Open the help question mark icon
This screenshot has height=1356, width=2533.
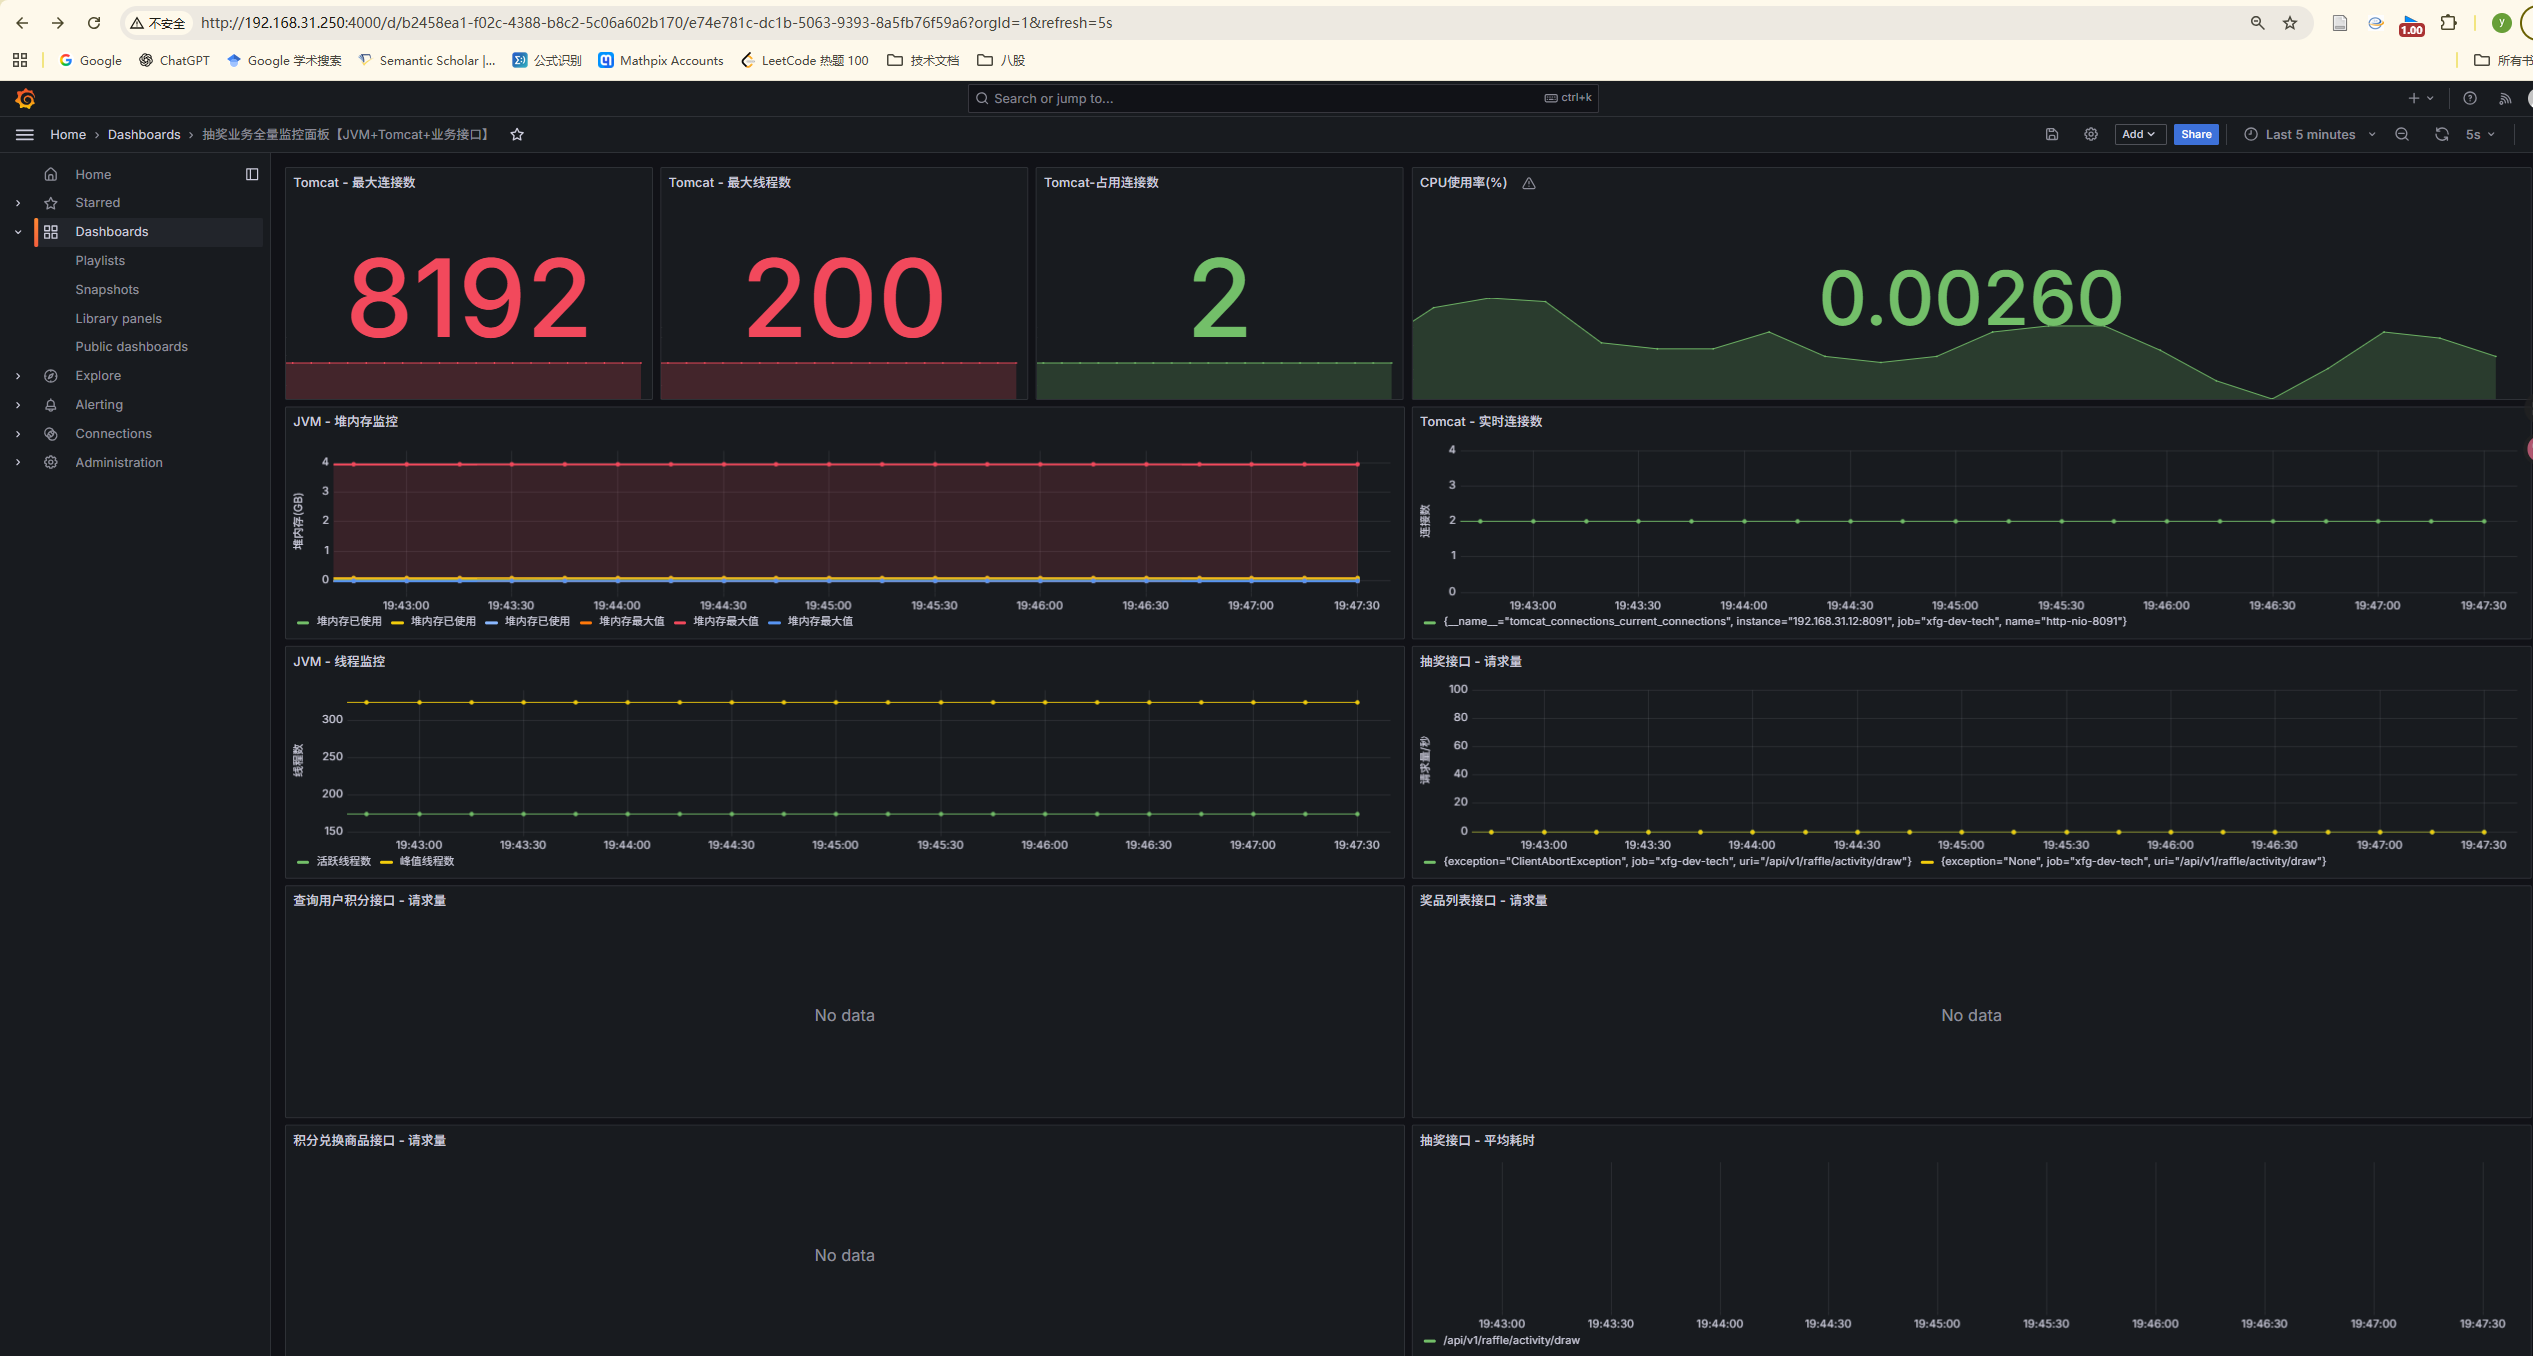2469,98
